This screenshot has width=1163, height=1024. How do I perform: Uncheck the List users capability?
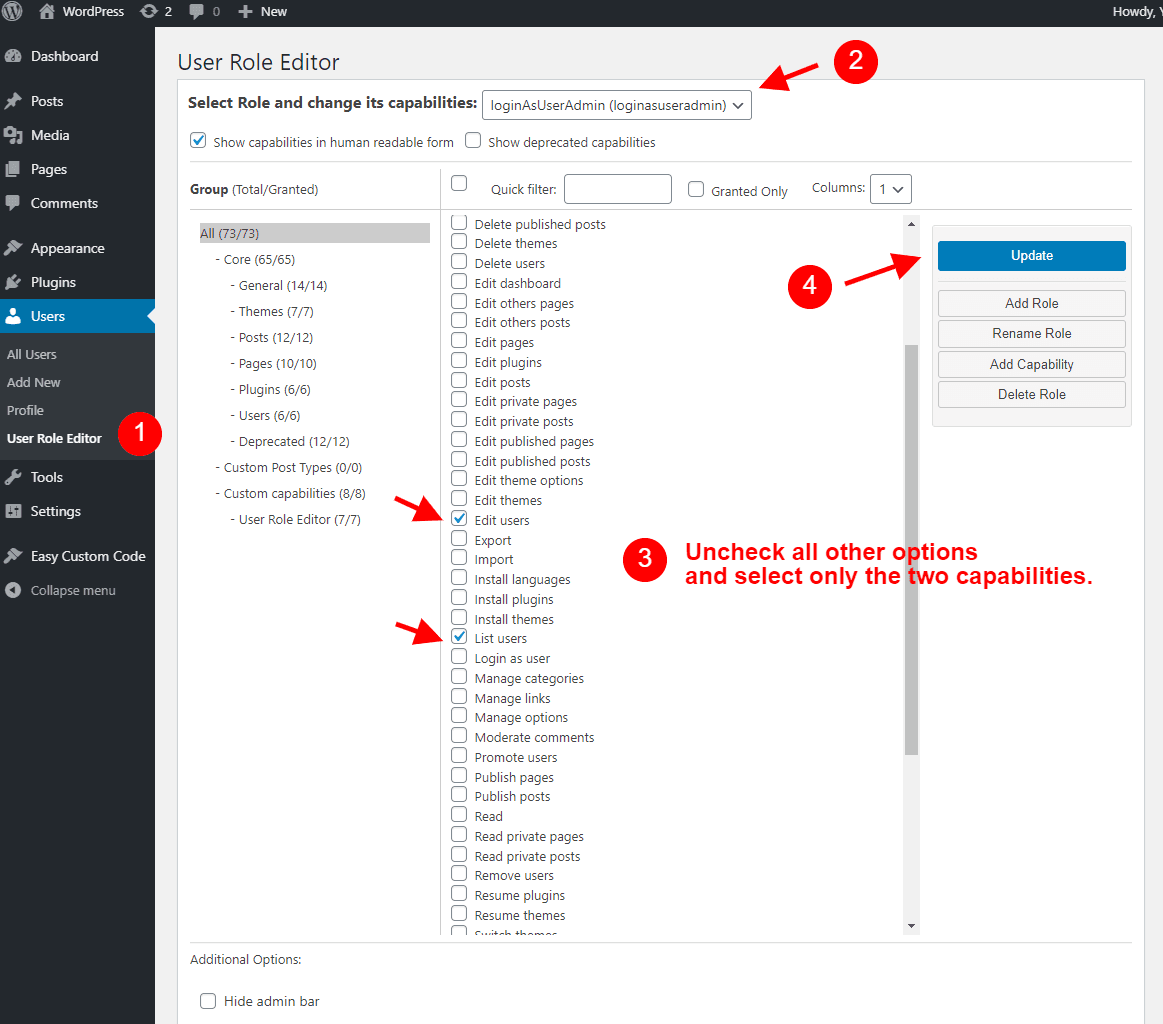click(459, 636)
